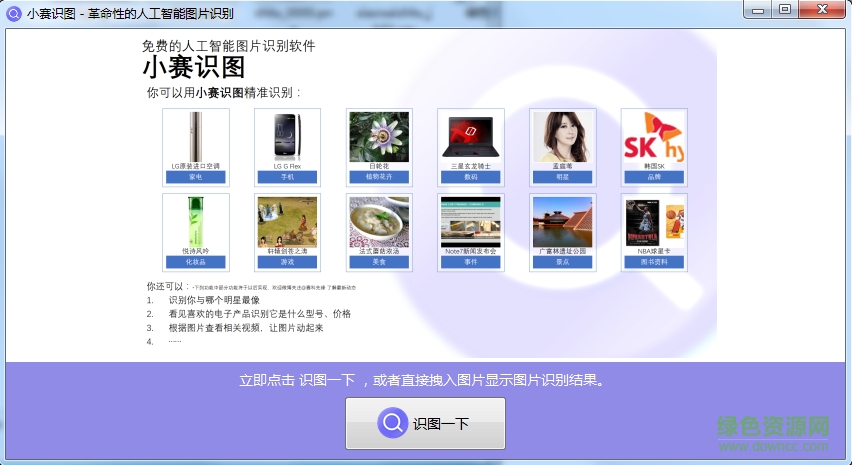
Task: Select the mushroom soup food thumbnail
Action: pos(379,222)
